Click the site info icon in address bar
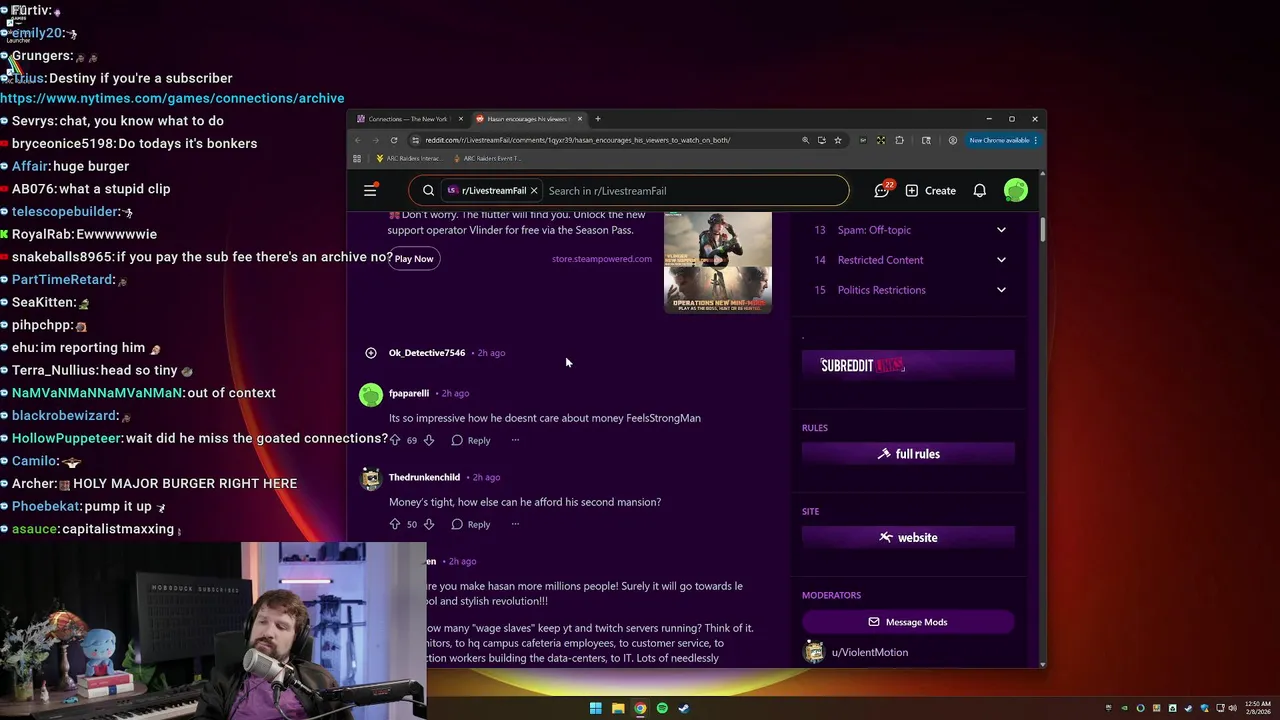 click(x=415, y=140)
